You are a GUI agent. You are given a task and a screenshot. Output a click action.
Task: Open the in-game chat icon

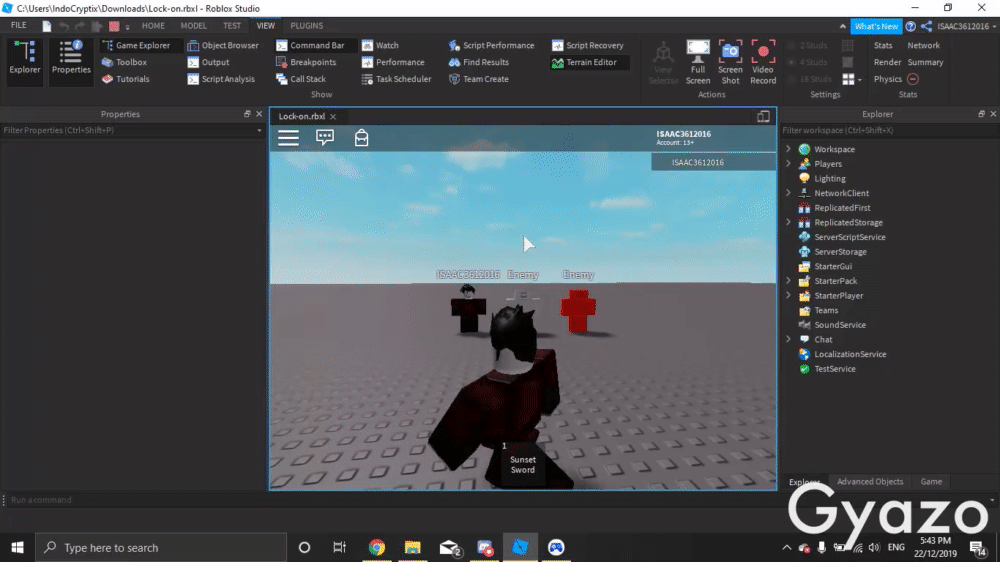325,138
